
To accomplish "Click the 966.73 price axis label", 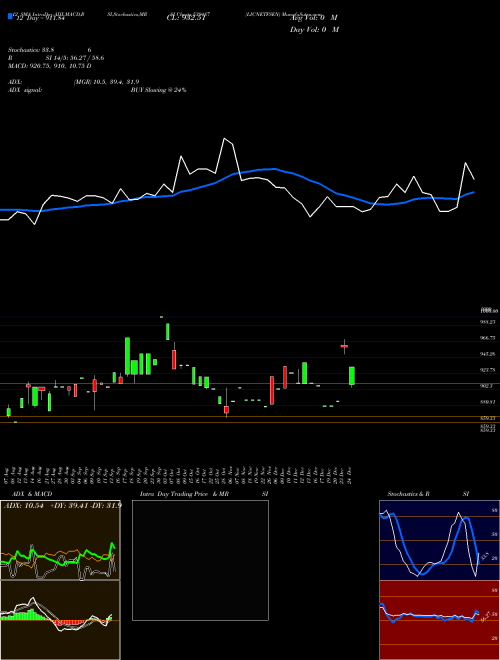I will [x=488, y=338].
